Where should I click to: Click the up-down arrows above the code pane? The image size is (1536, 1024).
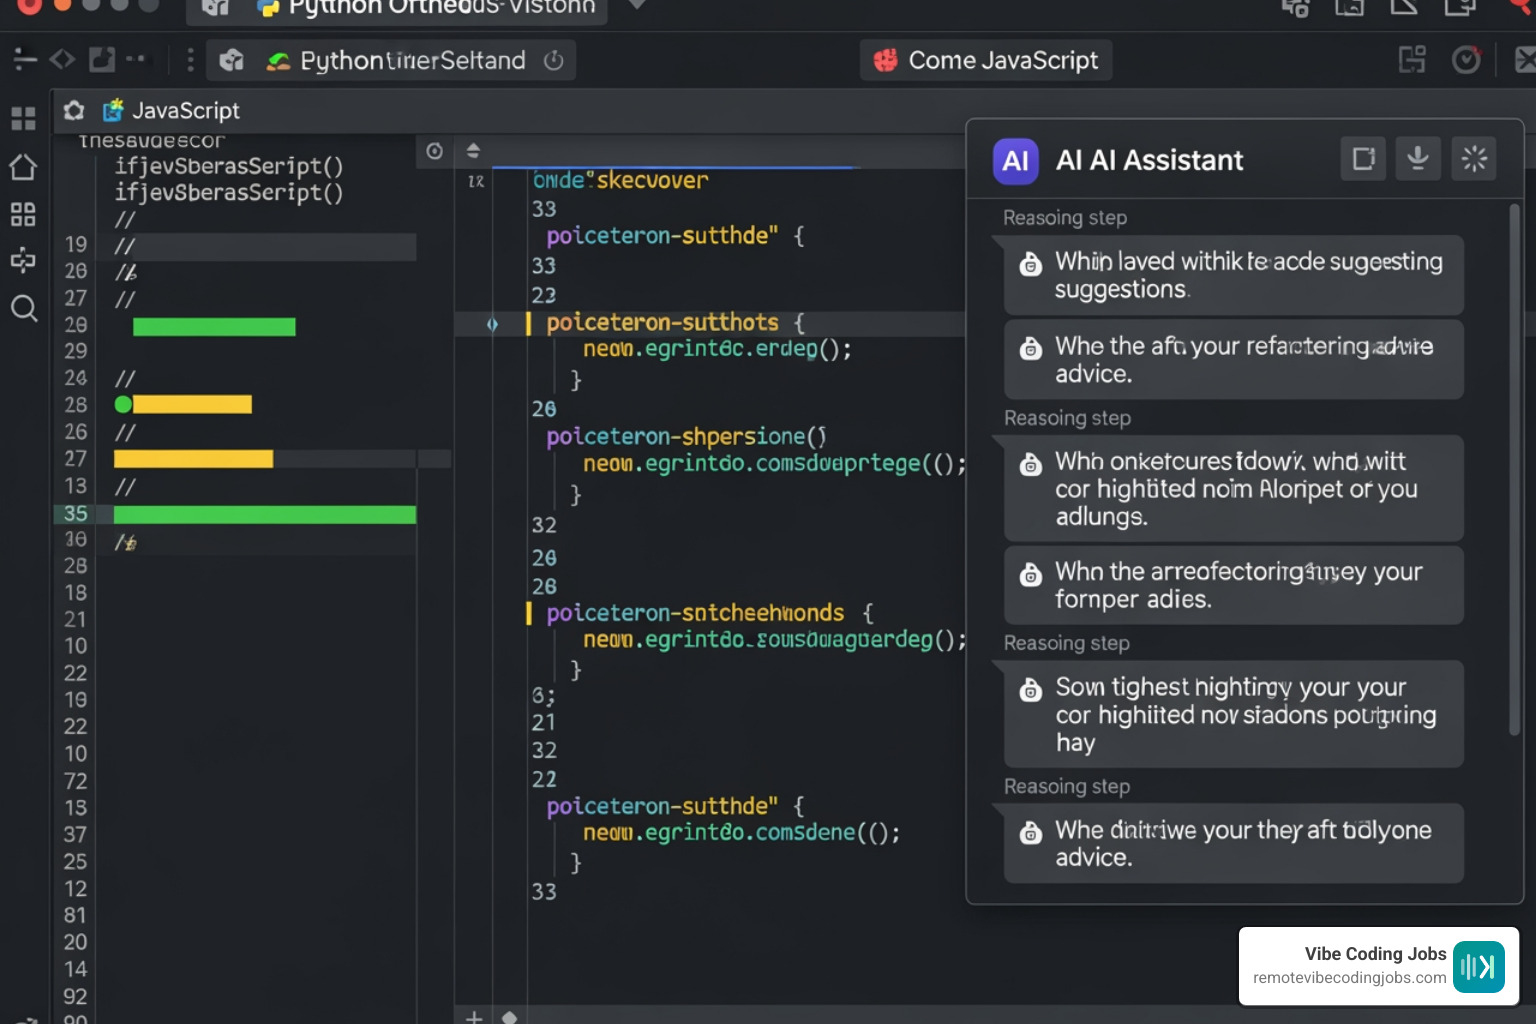473,151
